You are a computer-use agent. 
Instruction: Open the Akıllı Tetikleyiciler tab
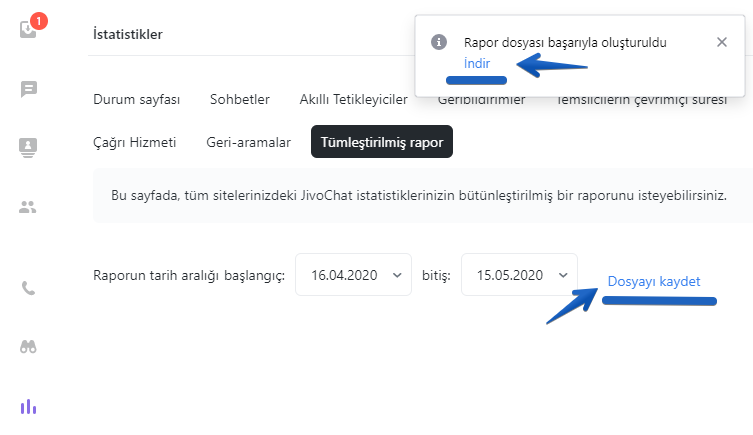pyautogui.click(x=353, y=99)
